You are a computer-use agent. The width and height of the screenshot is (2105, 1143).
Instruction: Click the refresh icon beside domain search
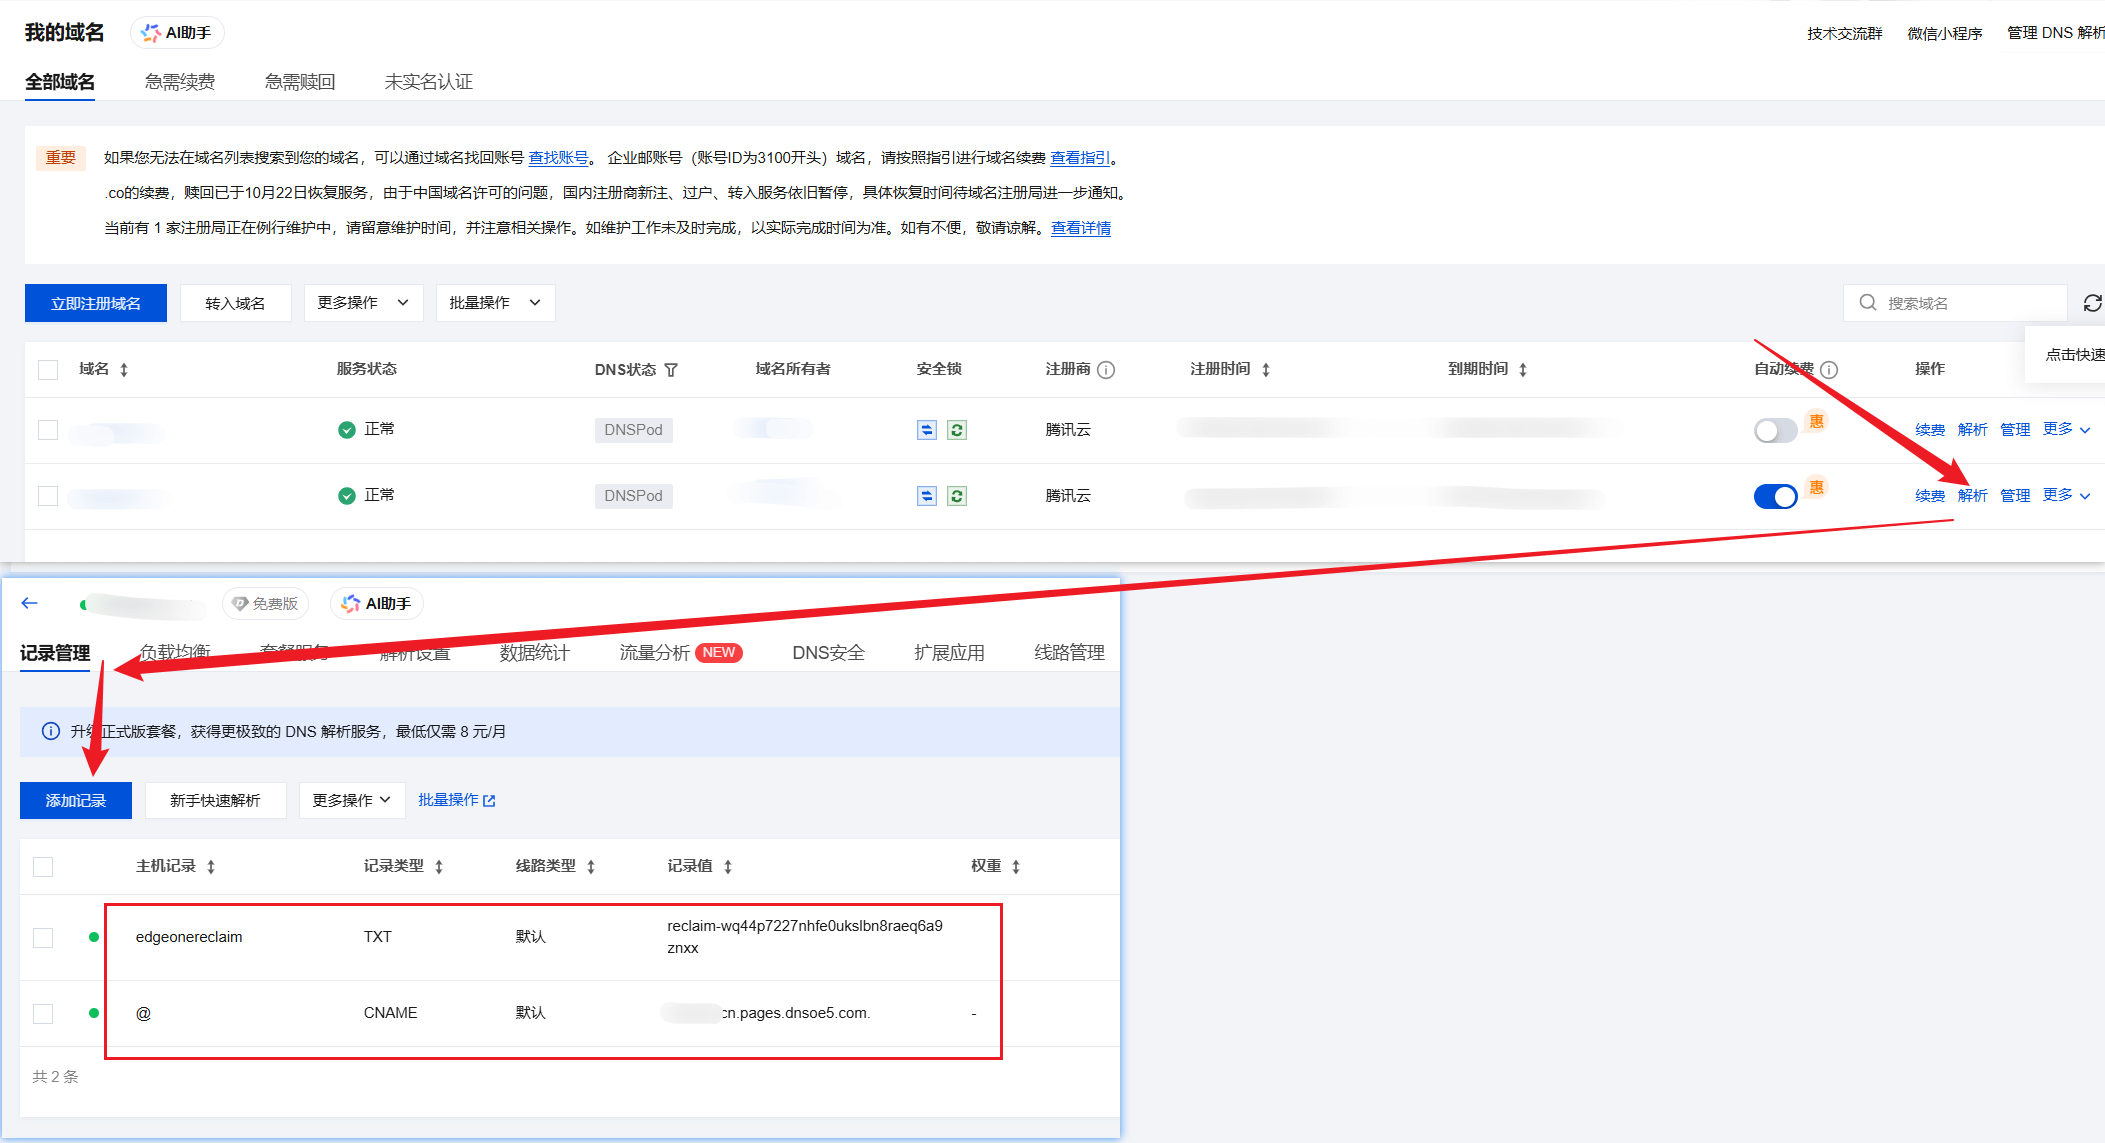pos(2092,303)
